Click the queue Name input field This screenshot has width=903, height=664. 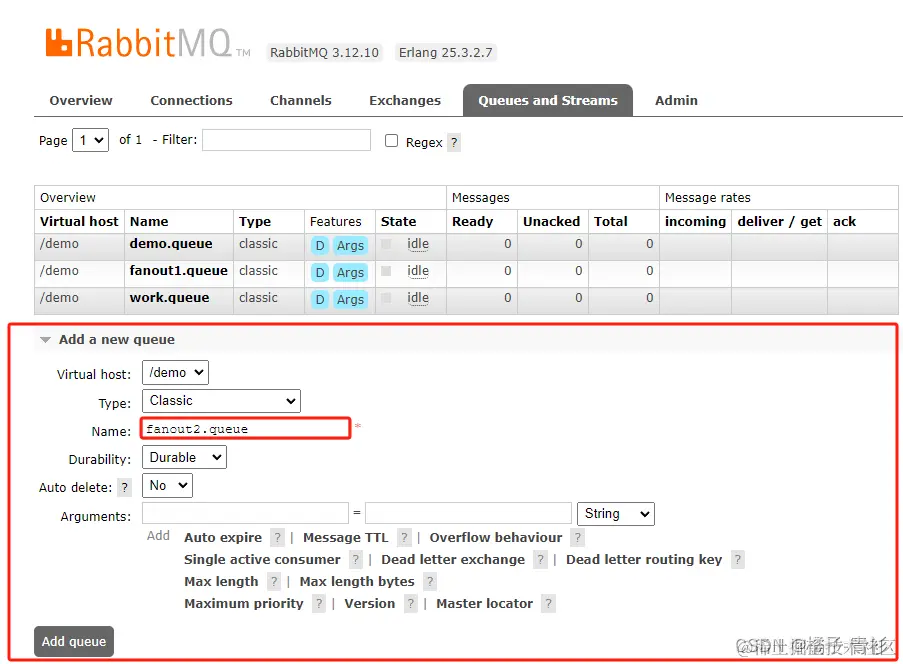point(245,429)
